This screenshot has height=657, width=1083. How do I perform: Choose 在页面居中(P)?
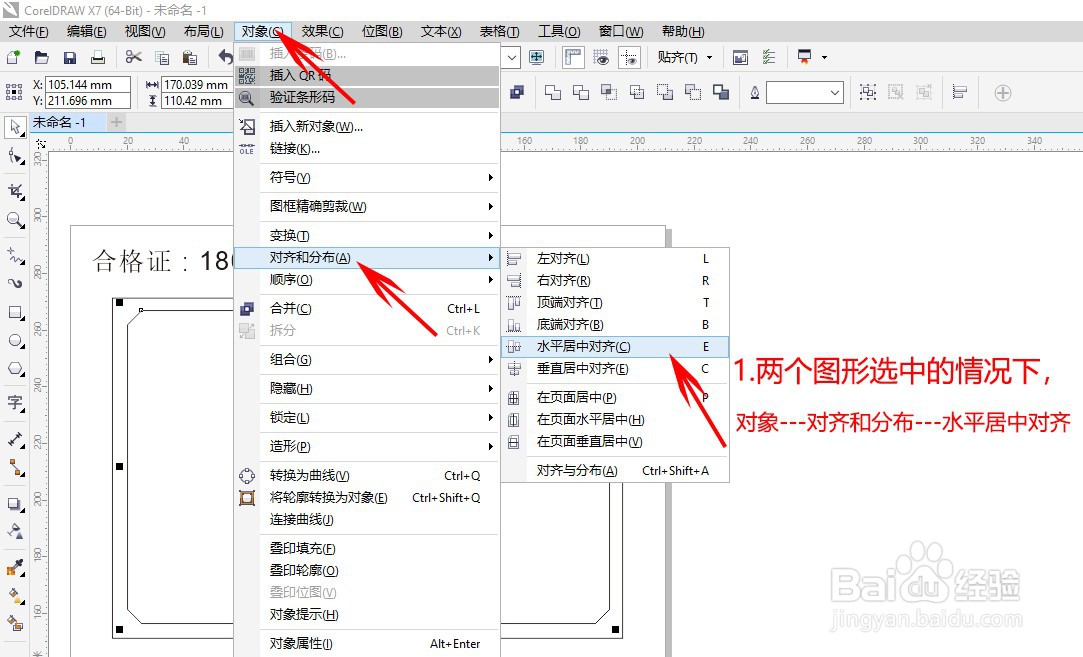[x=615, y=397]
